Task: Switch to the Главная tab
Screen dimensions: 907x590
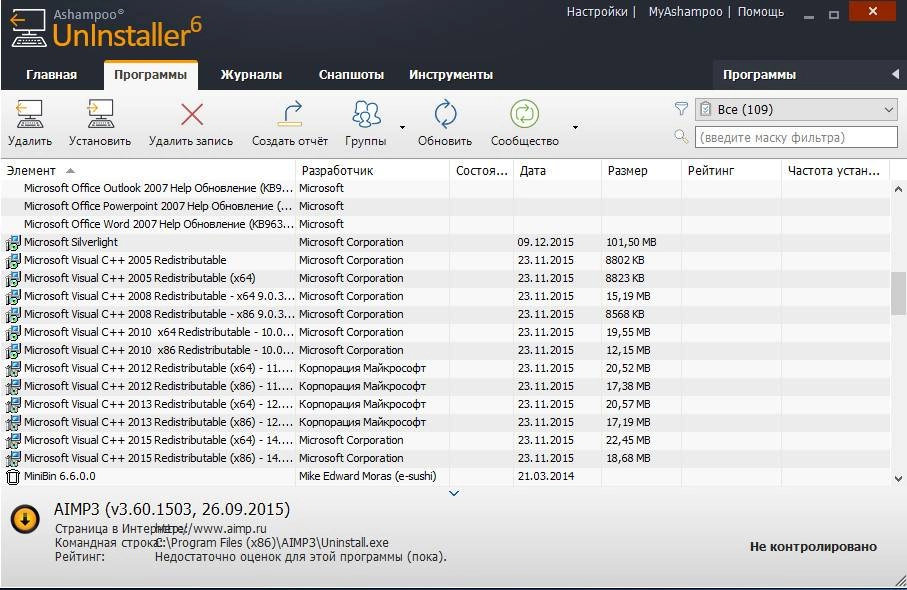Action: coord(51,75)
